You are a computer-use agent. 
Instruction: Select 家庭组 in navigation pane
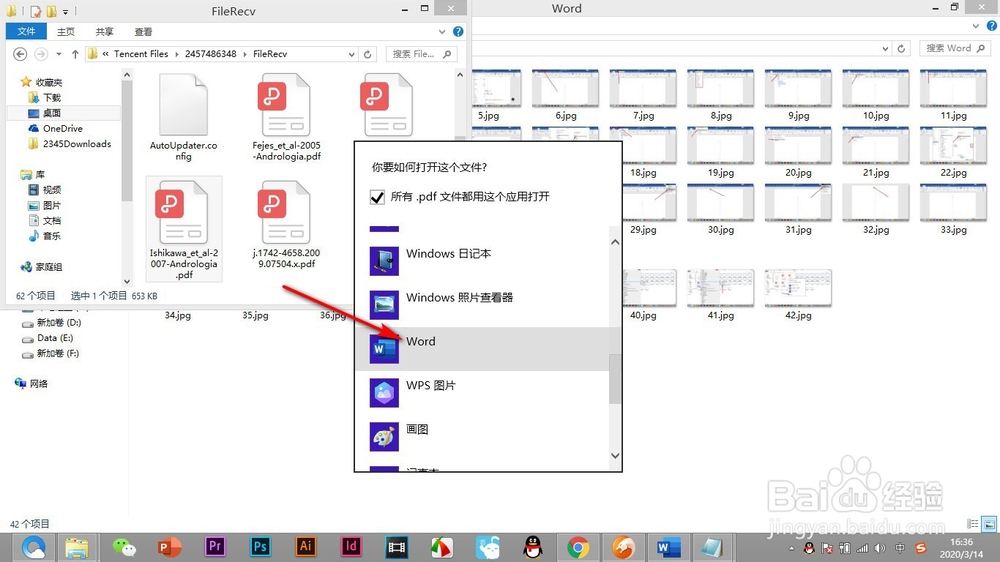point(41,267)
